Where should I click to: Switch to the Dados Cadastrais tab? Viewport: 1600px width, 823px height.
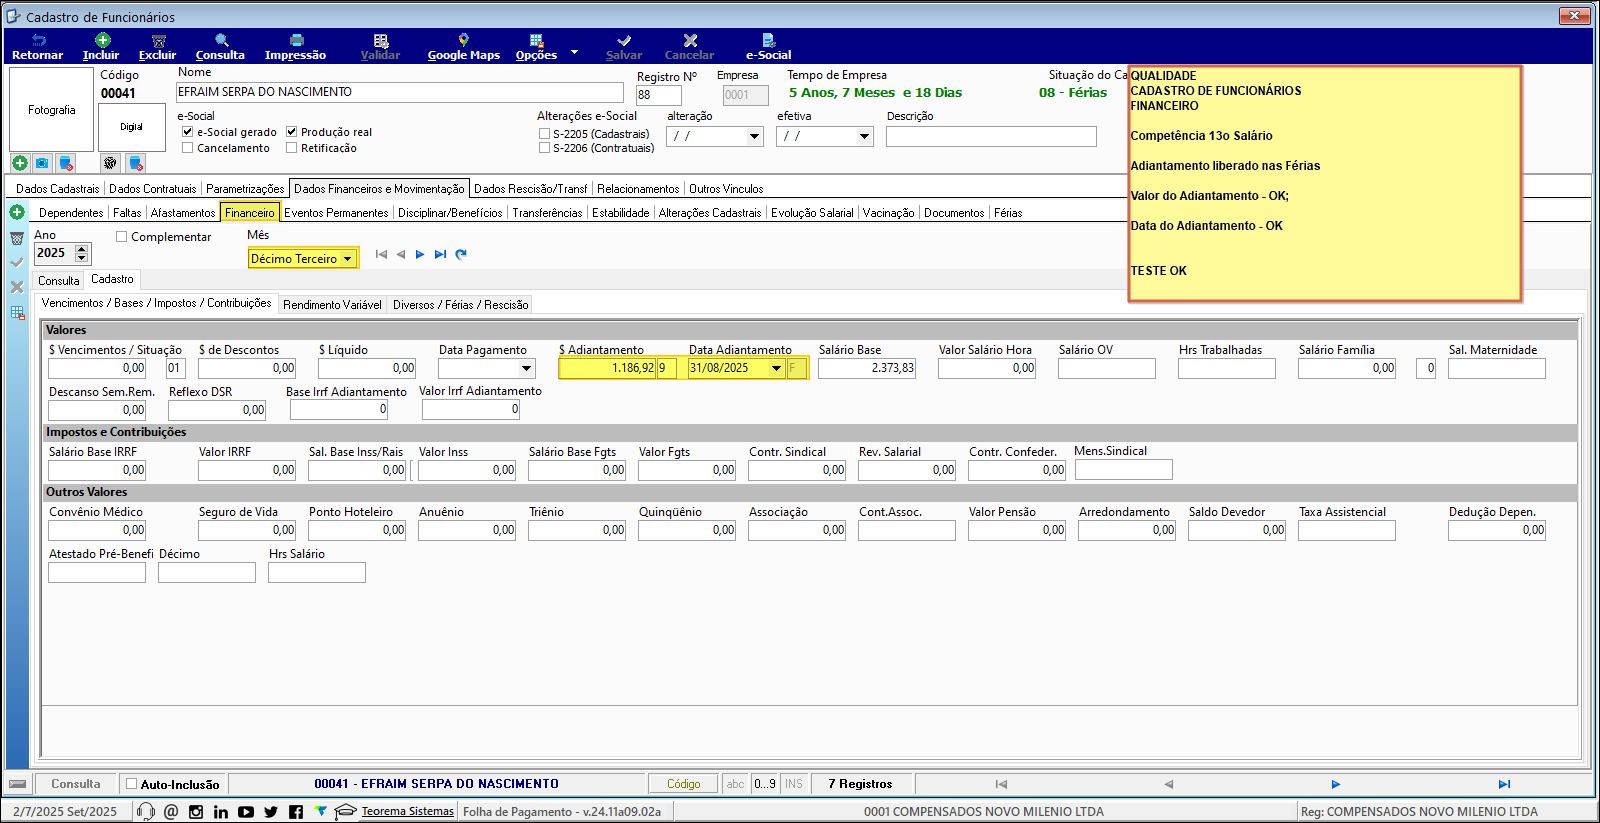[58, 189]
